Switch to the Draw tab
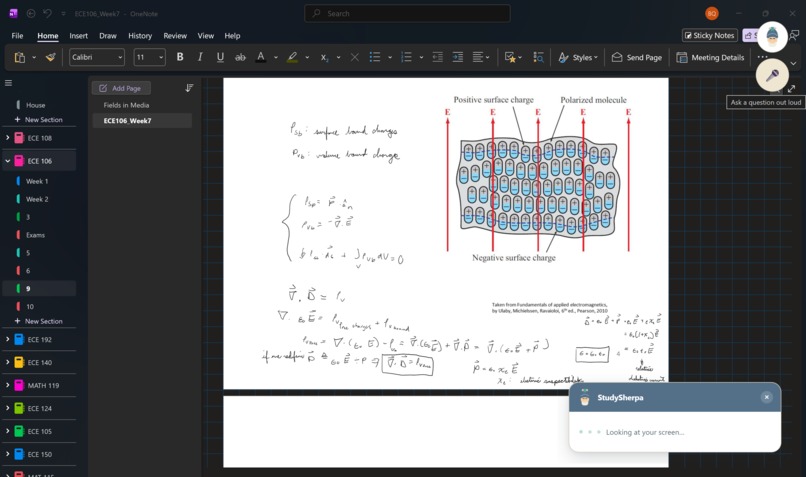This screenshot has width=806, height=477. [x=108, y=35]
